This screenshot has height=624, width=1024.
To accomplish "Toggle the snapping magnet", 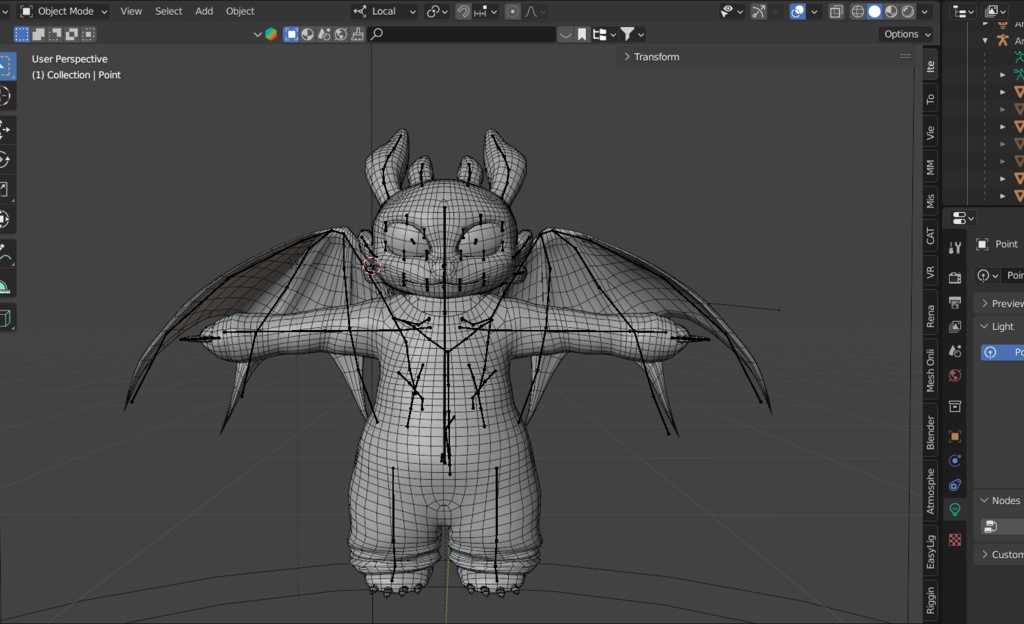I will [x=463, y=11].
